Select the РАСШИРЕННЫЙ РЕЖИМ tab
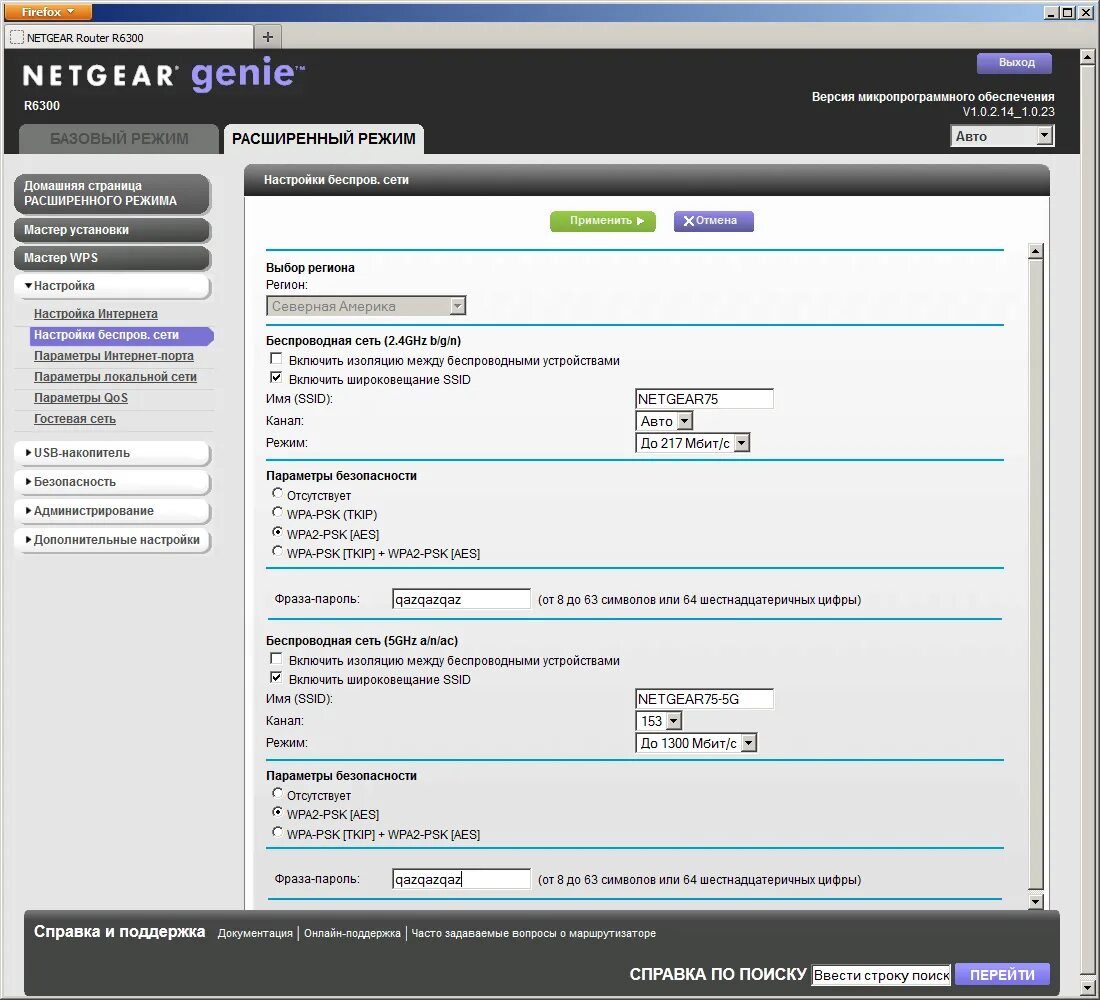1100x1000 pixels. pos(323,138)
